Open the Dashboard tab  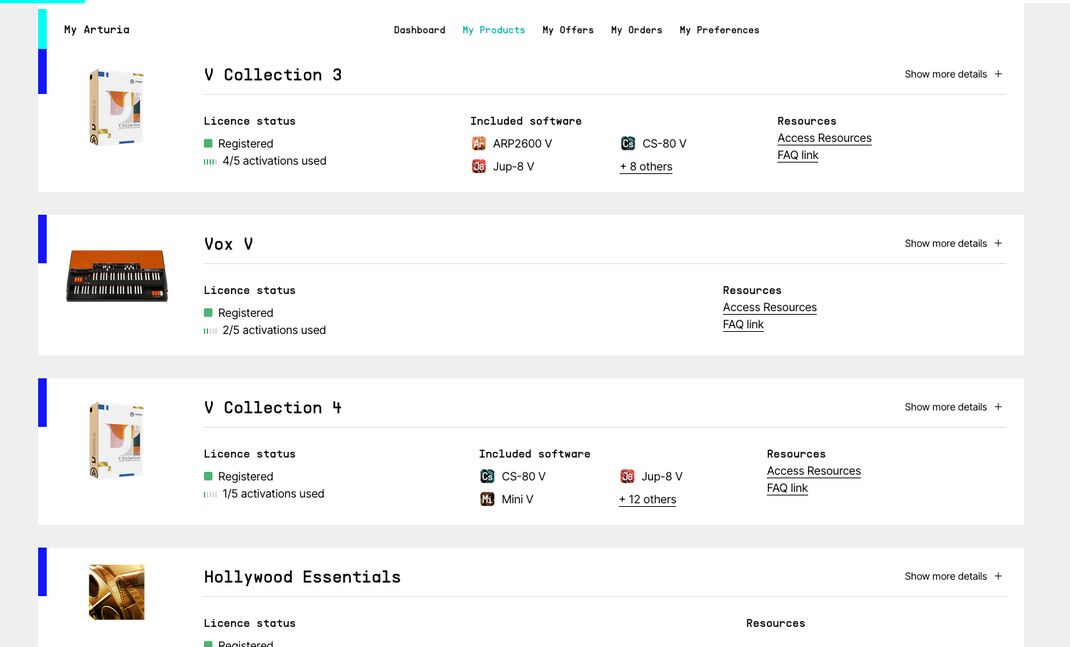[x=419, y=30]
